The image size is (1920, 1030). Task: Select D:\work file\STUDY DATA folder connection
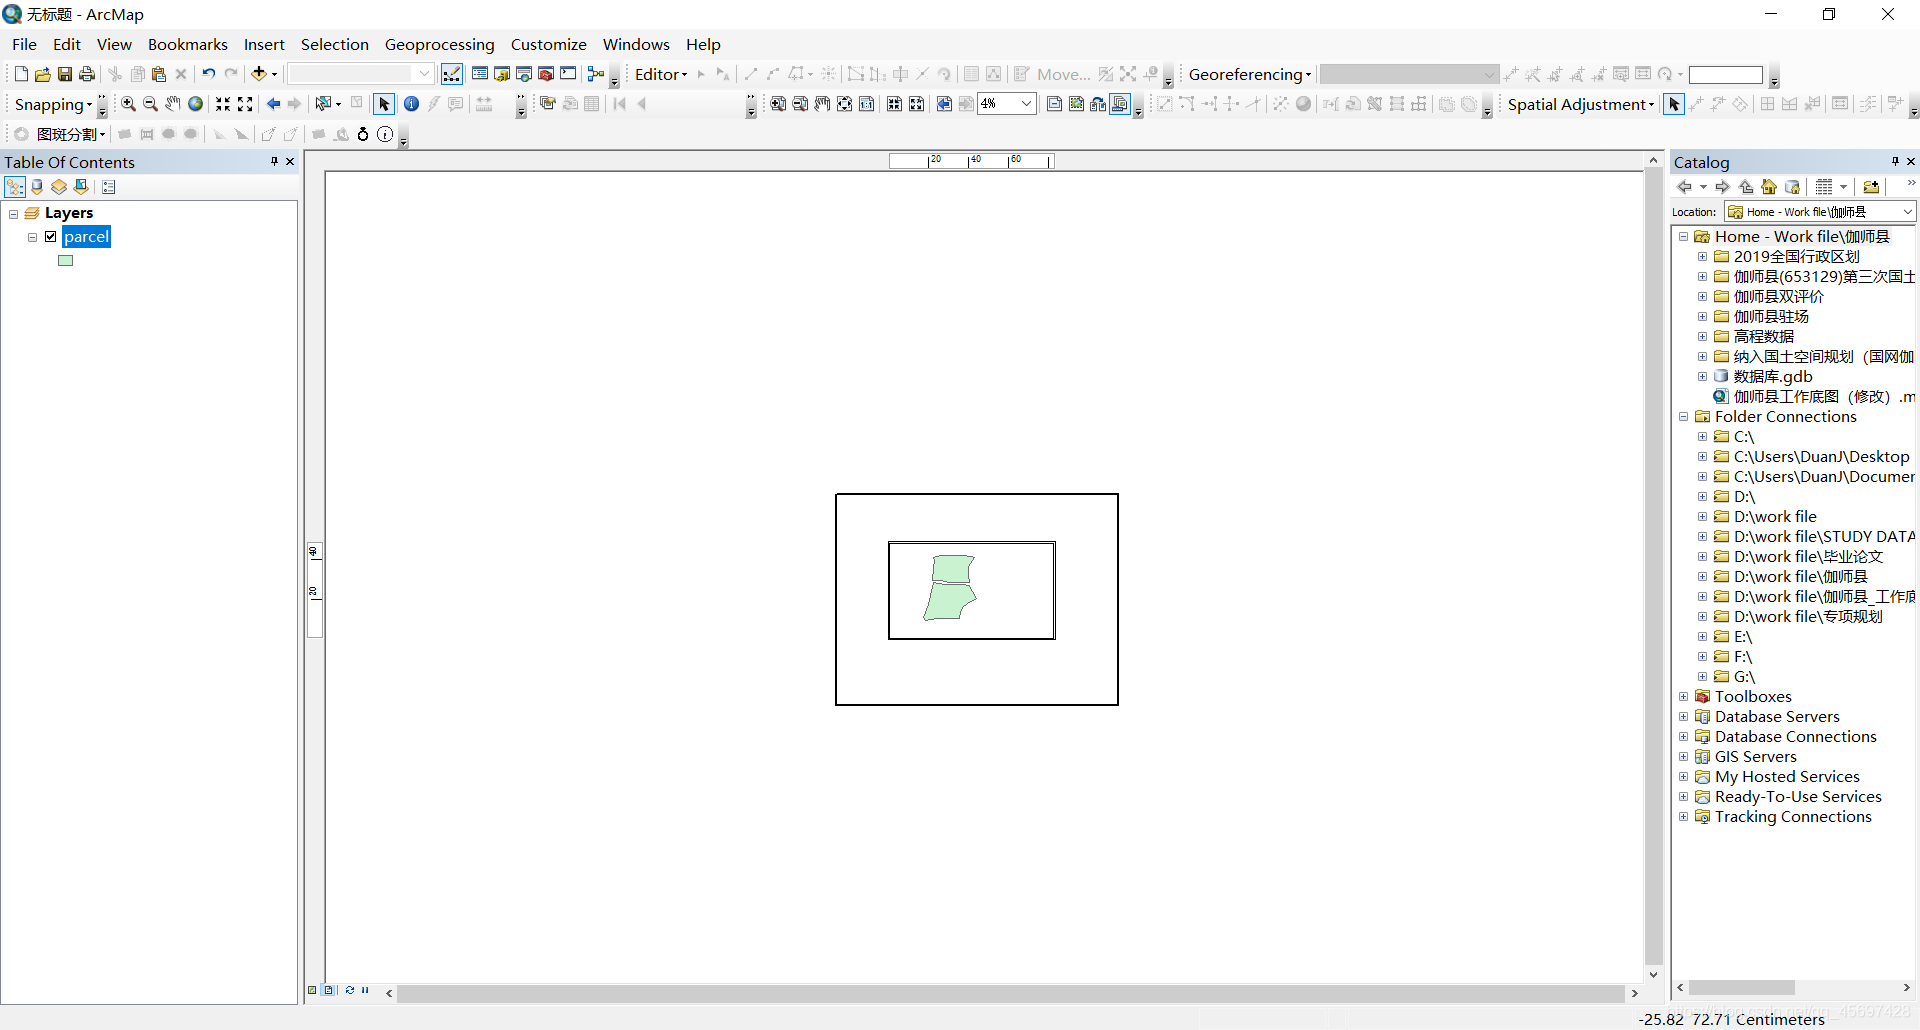click(x=1824, y=537)
